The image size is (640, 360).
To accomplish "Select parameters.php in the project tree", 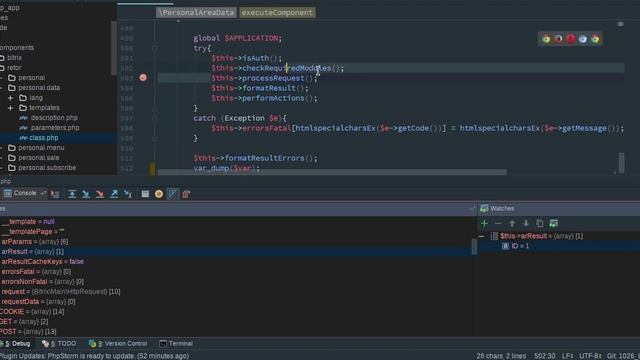I will 55,128.
